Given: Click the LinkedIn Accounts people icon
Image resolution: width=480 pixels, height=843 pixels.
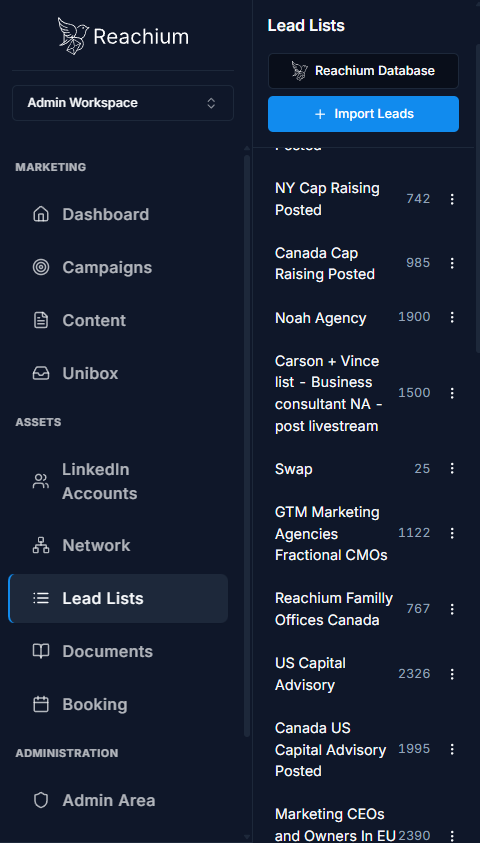Looking at the screenshot, I should point(41,481).
